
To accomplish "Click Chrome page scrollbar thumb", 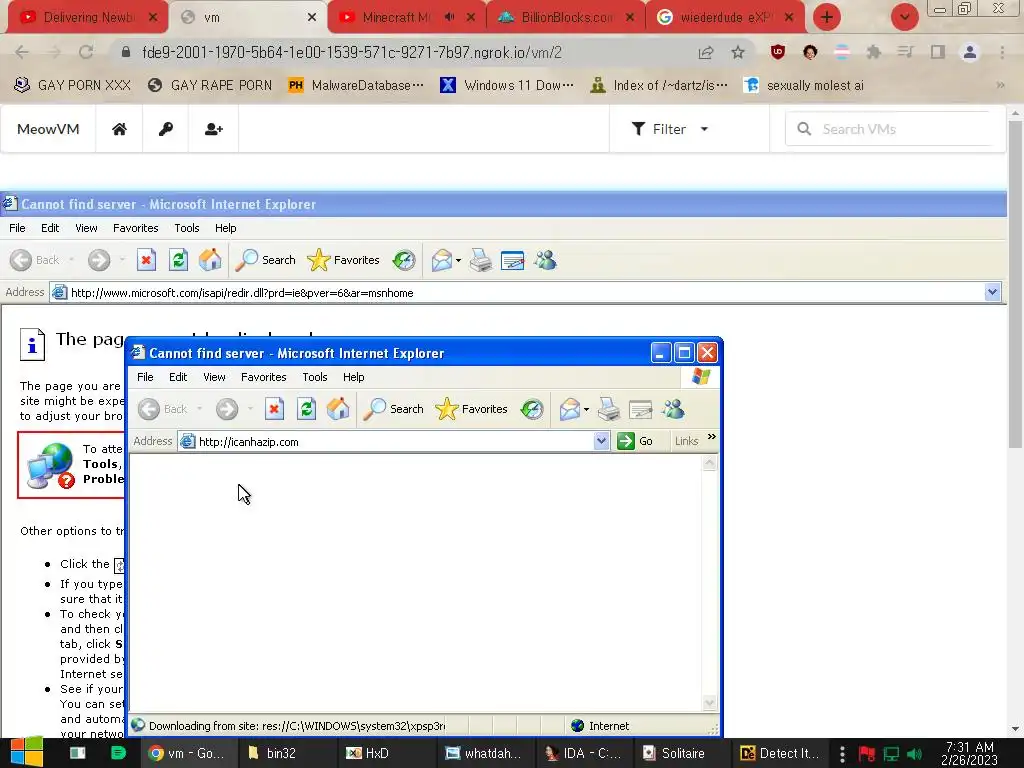I will 1015,284.
